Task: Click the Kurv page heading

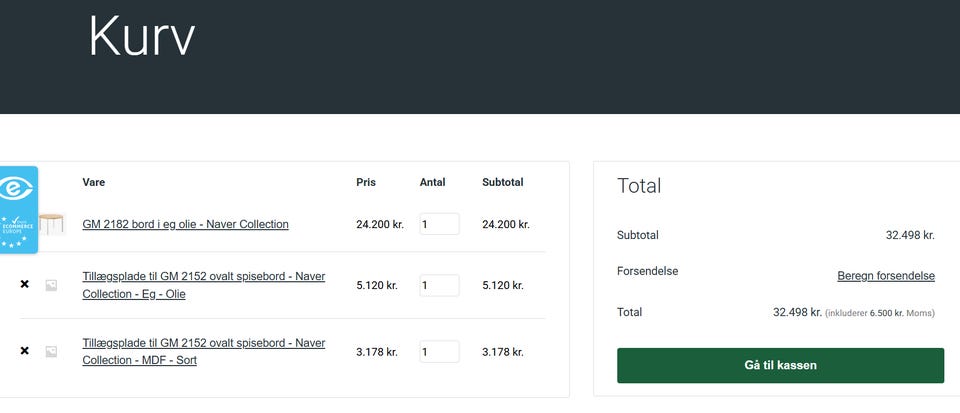Action: pos(141,37)
